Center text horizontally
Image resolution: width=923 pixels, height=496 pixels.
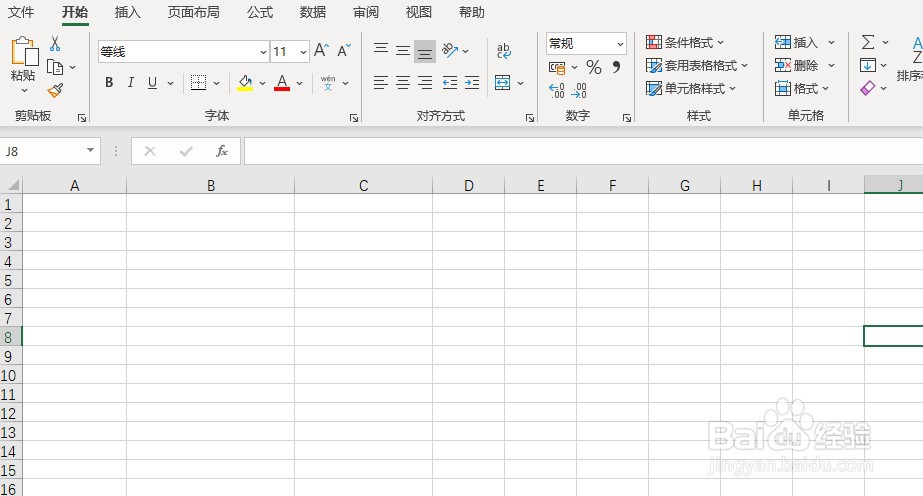[403, 83]
